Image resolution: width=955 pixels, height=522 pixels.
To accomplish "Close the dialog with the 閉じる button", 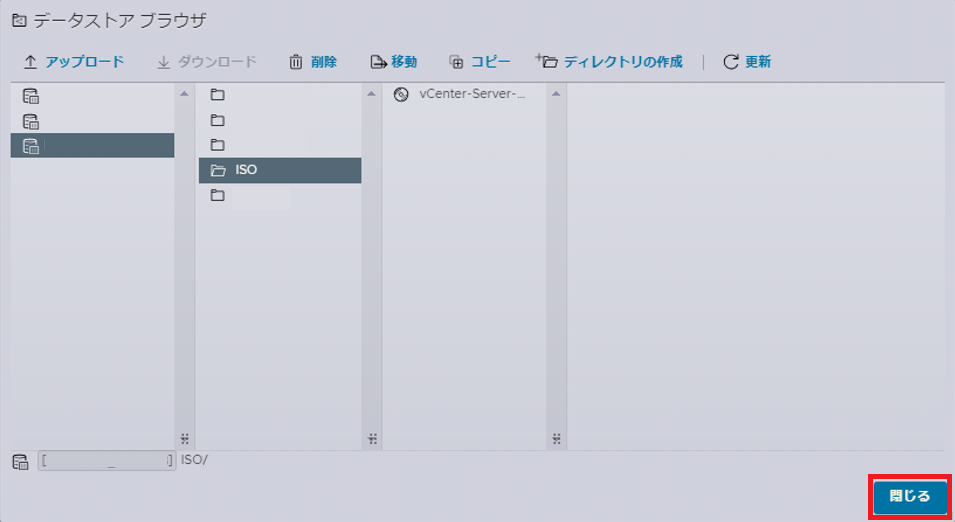I will [x=909, y=496].
